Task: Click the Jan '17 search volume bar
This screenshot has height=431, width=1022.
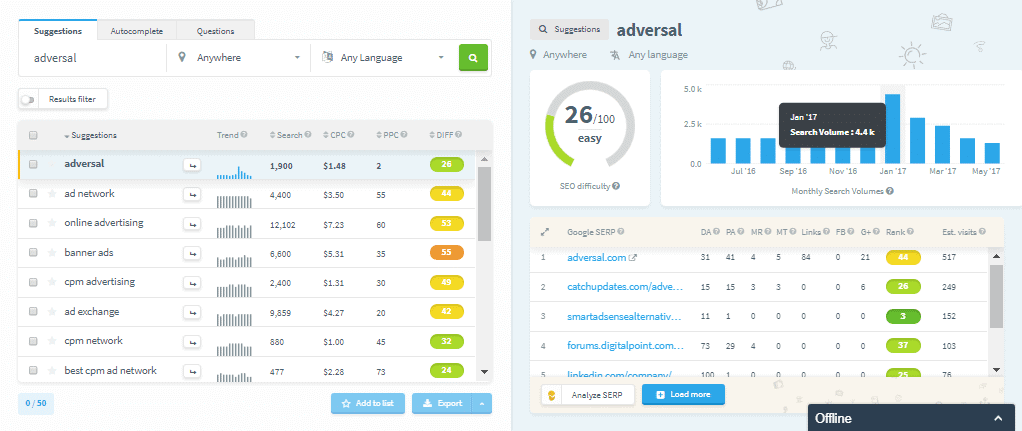Action: pyautogui.click(x=892, y=129)
